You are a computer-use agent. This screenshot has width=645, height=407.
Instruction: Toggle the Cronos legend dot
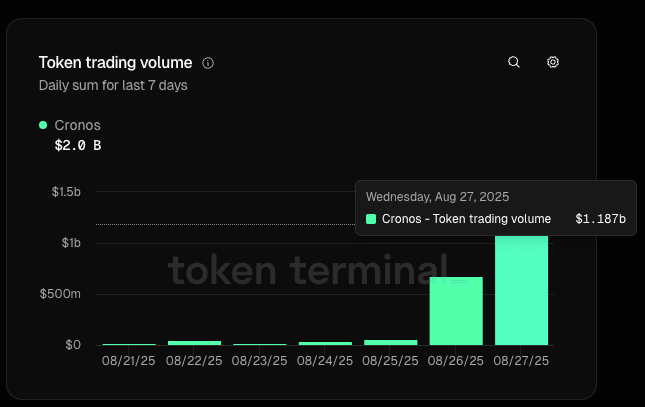tap(43, 125)
